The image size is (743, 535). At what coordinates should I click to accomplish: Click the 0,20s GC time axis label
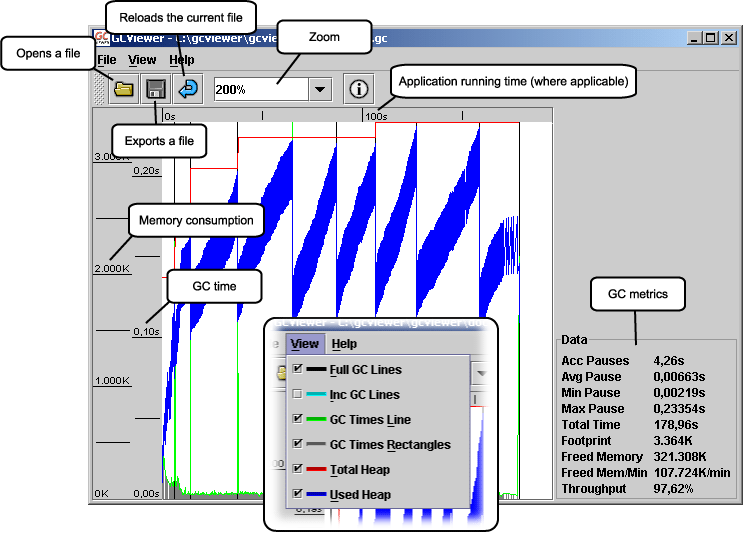pos(146,171)
